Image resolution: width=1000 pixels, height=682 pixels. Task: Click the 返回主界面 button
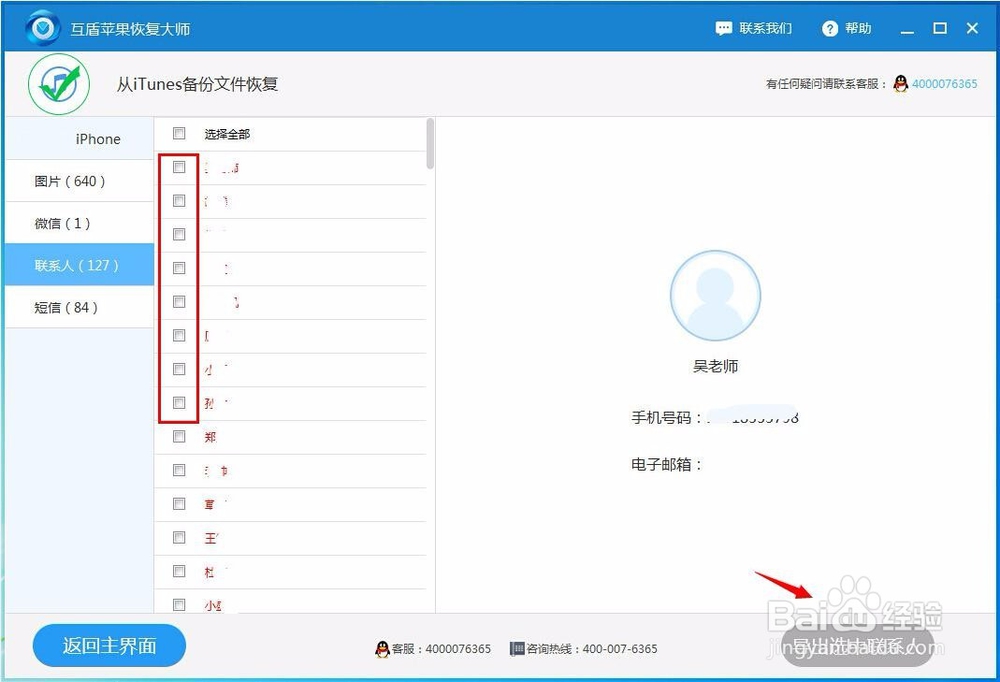[109, 645]
